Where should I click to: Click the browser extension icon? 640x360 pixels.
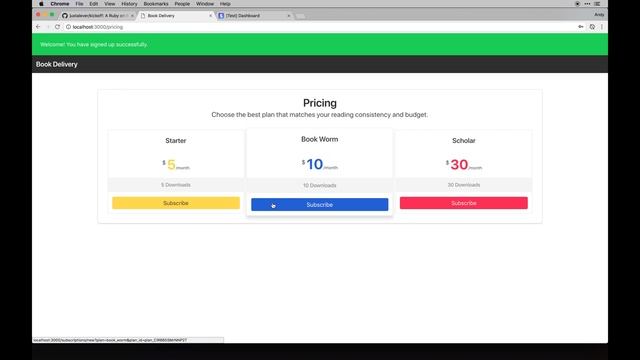592,27
